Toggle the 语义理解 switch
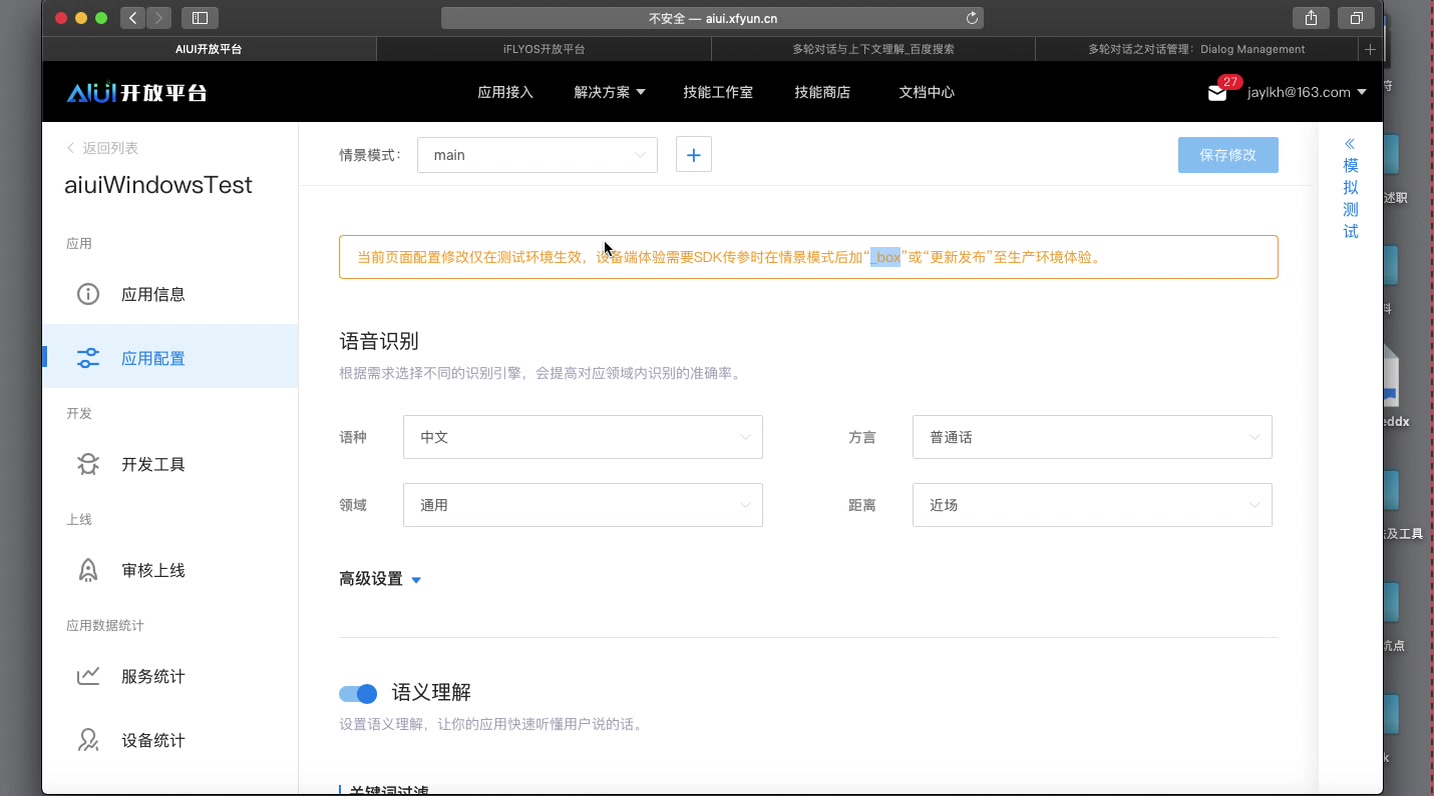The width and height of the screenshot is (1434, 796). tap(358, 694)
